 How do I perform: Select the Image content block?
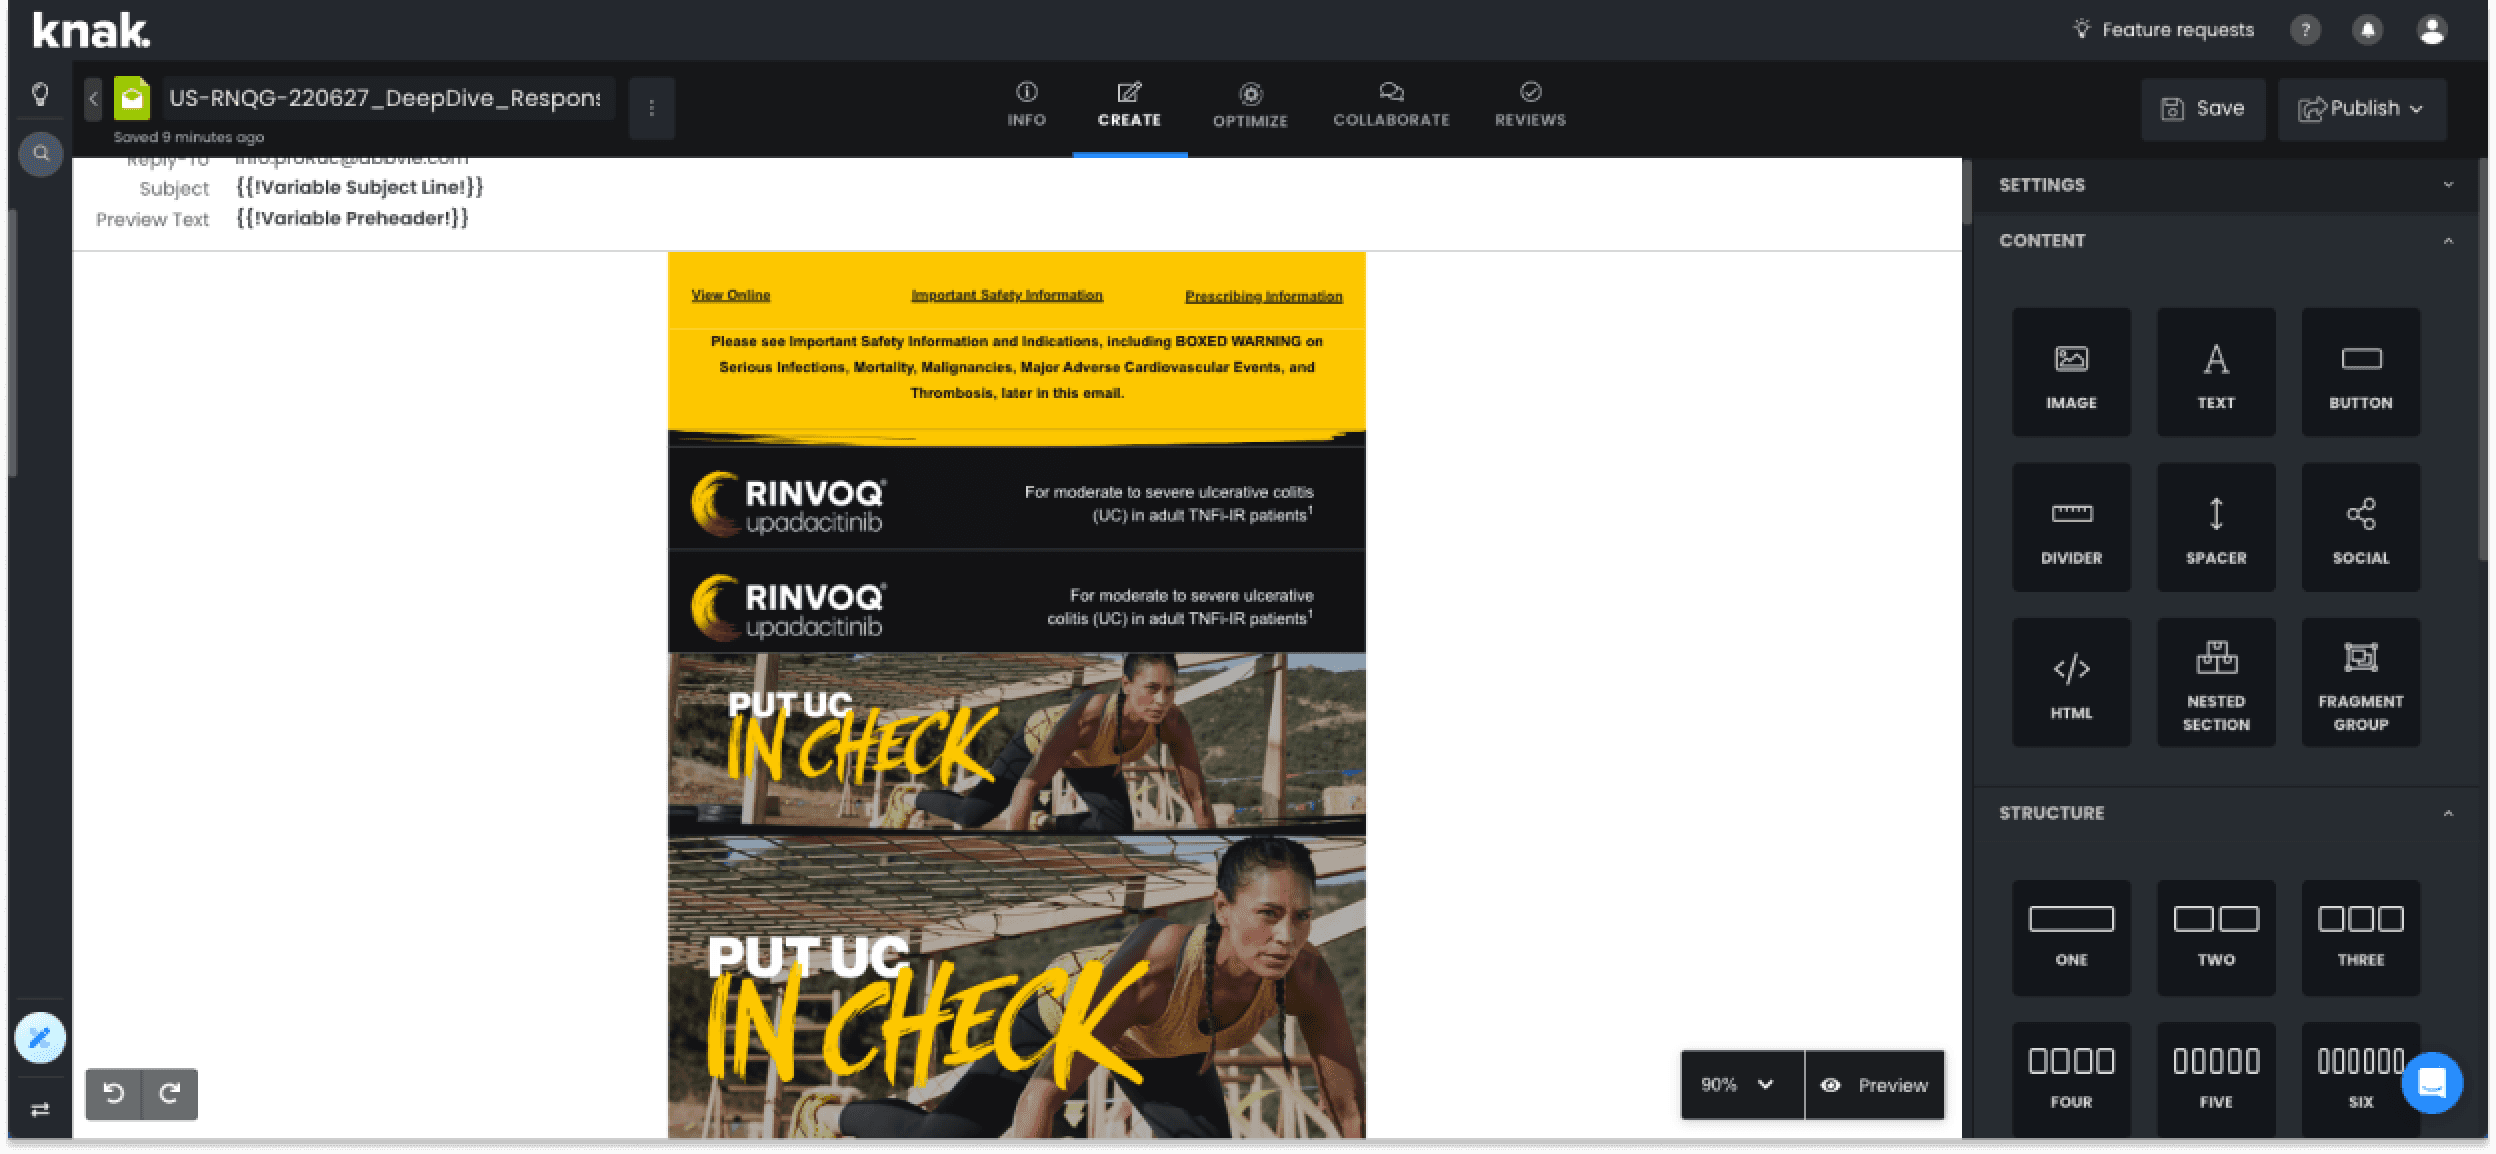[x=2070, y=372]
